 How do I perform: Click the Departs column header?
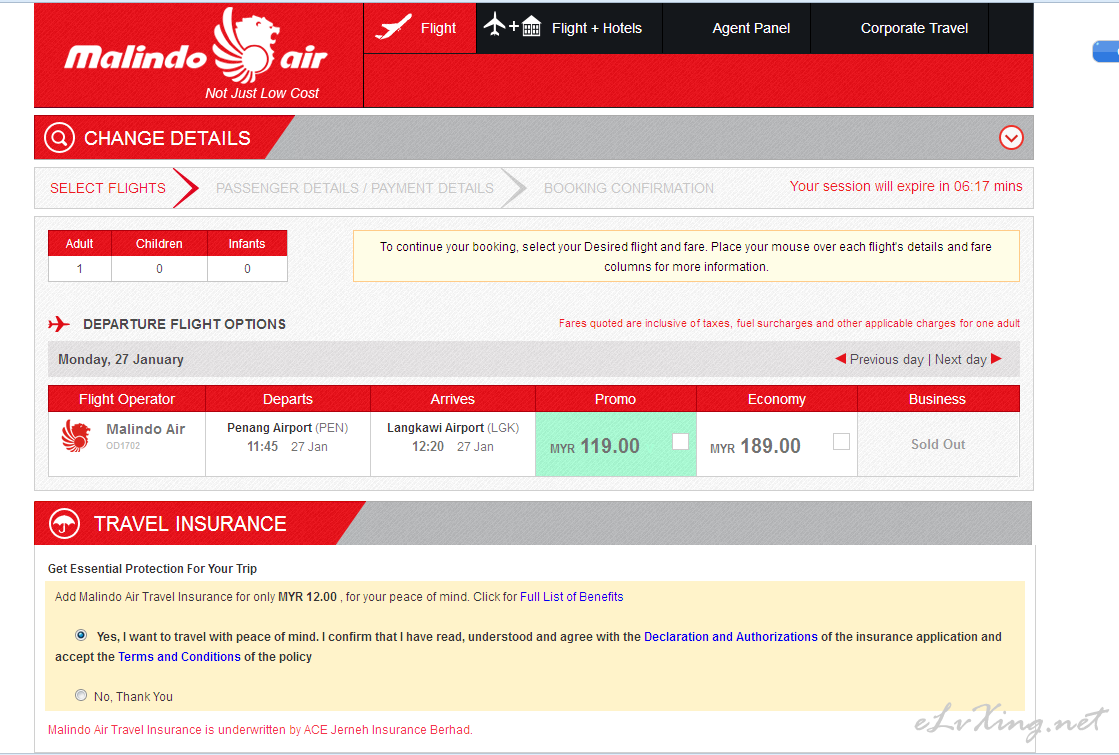pyautogui.click(x=288, y=399)
